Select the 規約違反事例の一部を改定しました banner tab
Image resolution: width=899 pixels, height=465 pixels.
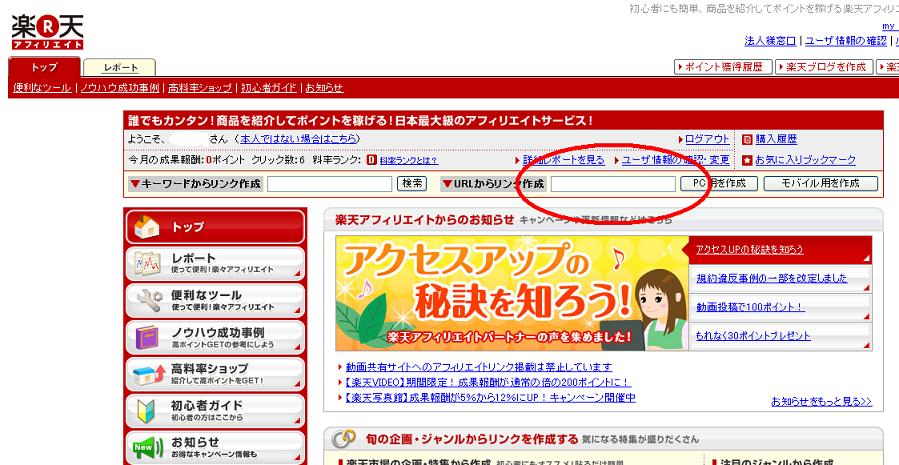pyautogui.click(x=780, y=278)
